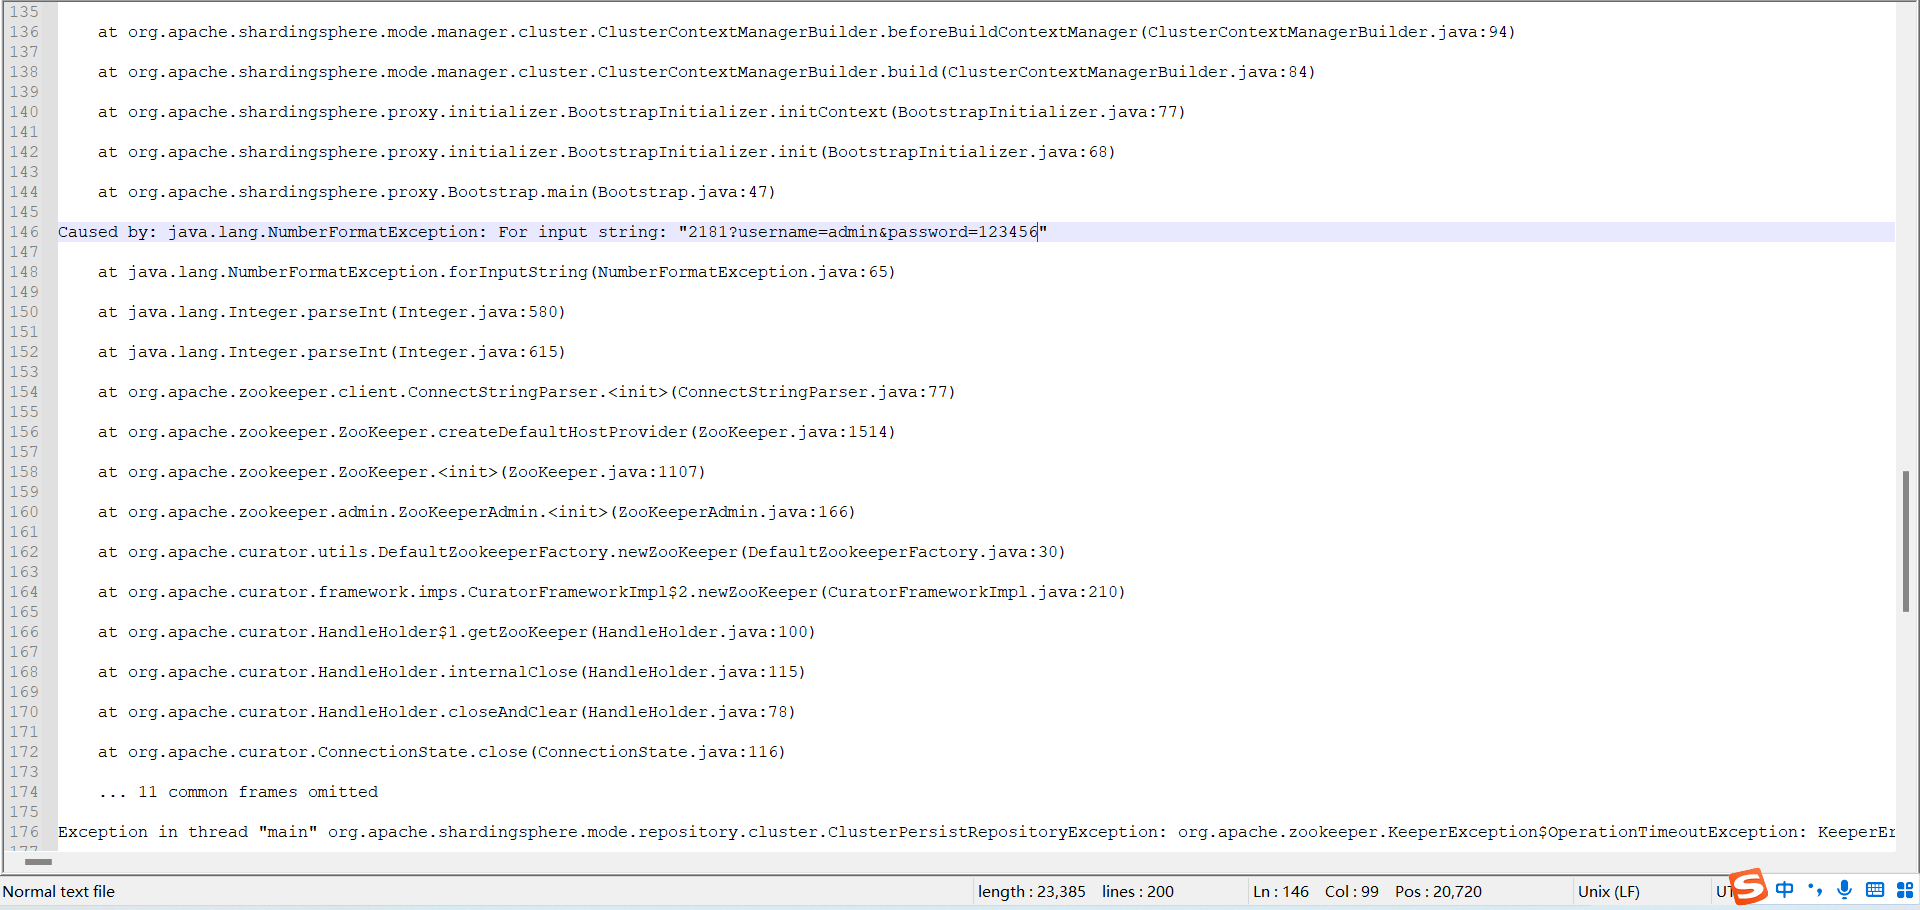Image resolution: width=1920 pixels, height=910 pixels.
Task: Click 'Ln : 146' in status bar
Action: (x=1281, y=891)
